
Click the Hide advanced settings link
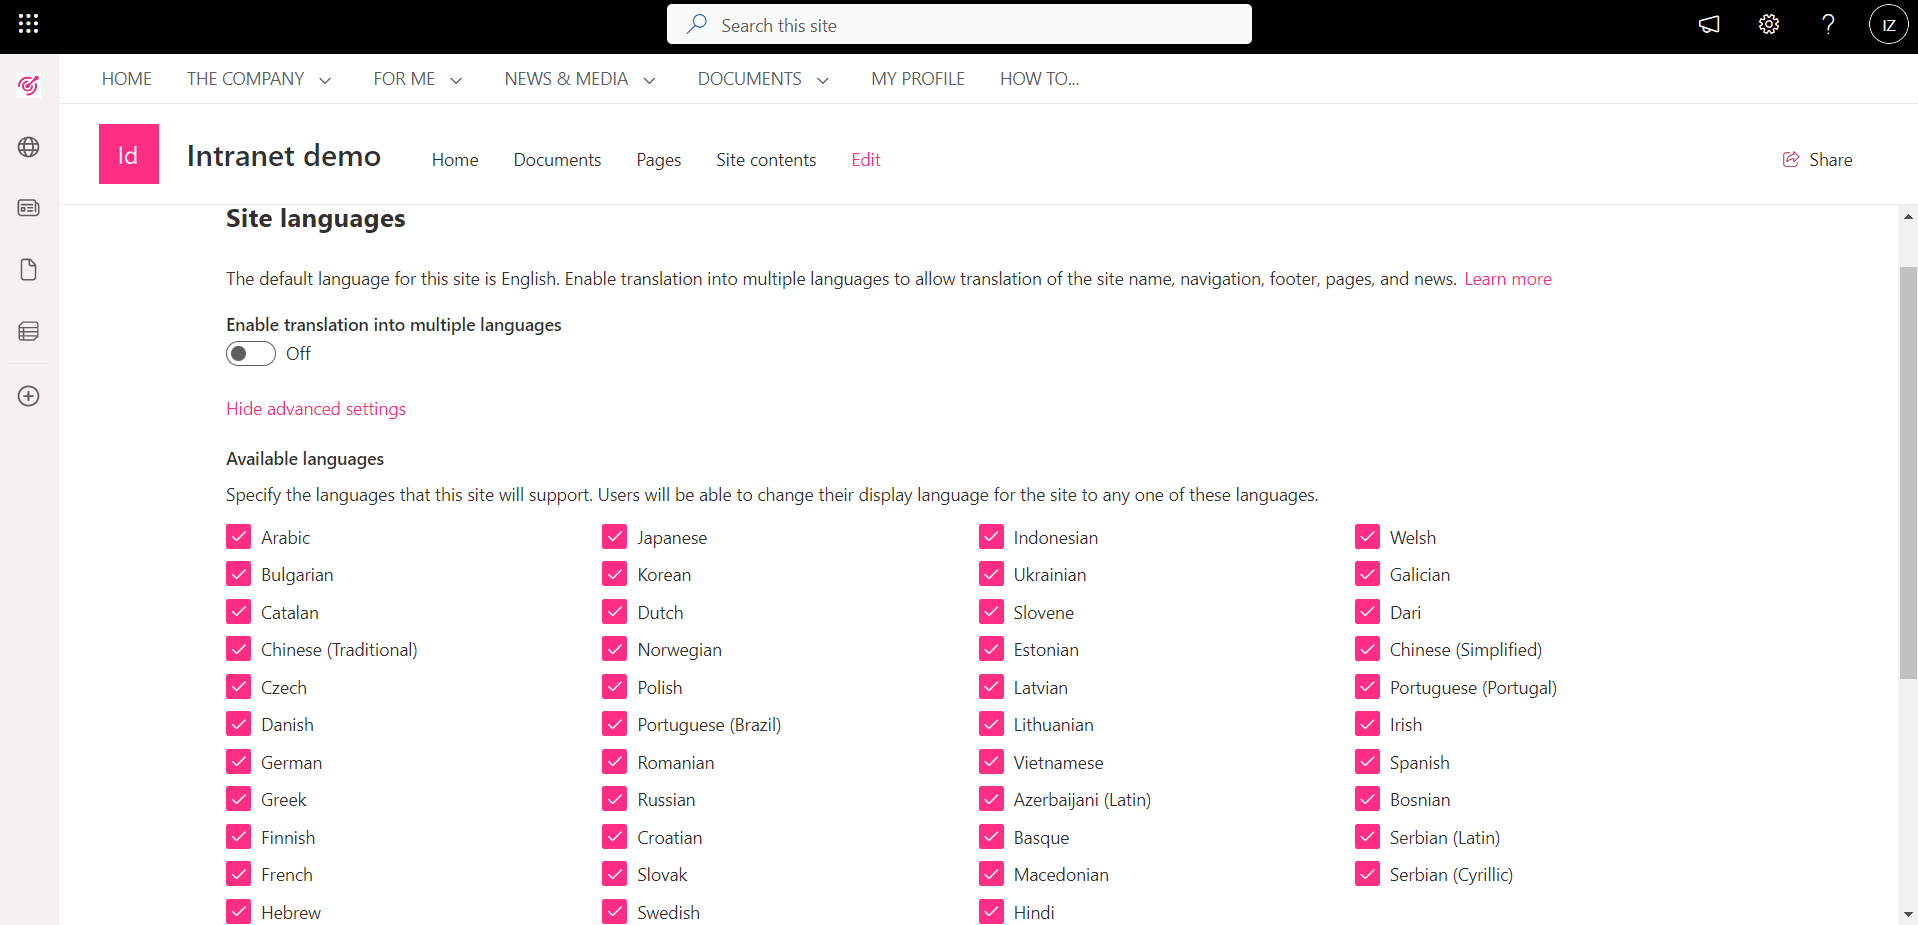point(316,409)
